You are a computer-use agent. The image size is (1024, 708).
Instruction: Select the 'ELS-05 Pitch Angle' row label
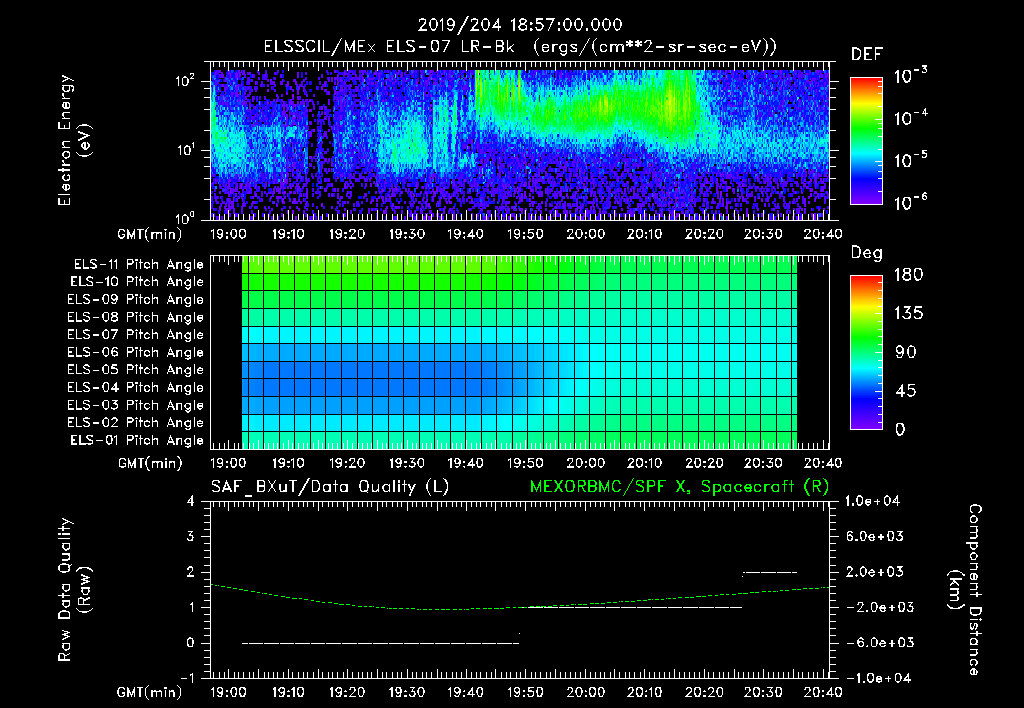click(136, 370)
